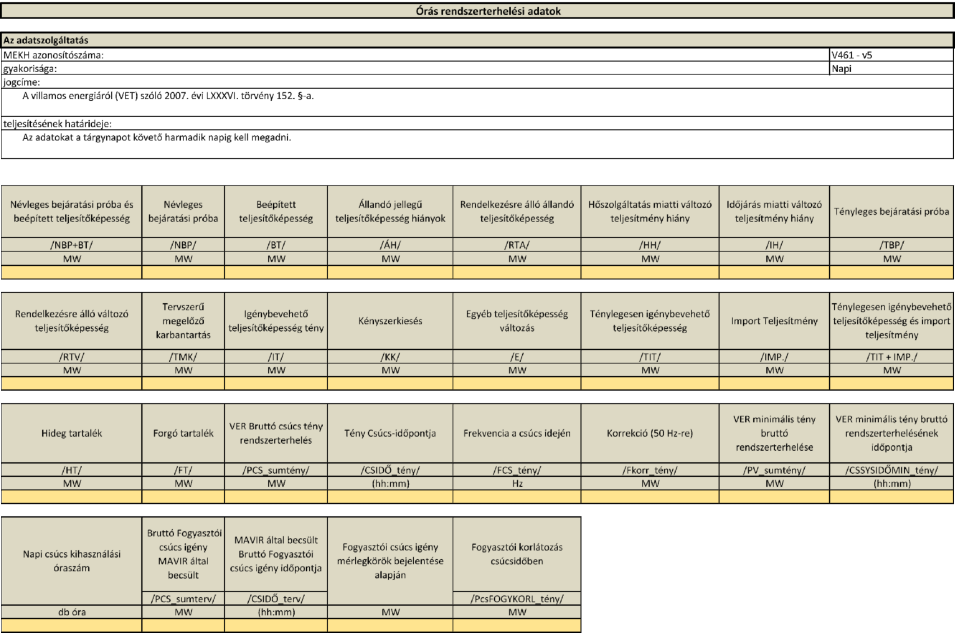The width and height of the screenshot is (955, 633).
Task: Click the 'db óra' unit cell
Action: point(71,611)
